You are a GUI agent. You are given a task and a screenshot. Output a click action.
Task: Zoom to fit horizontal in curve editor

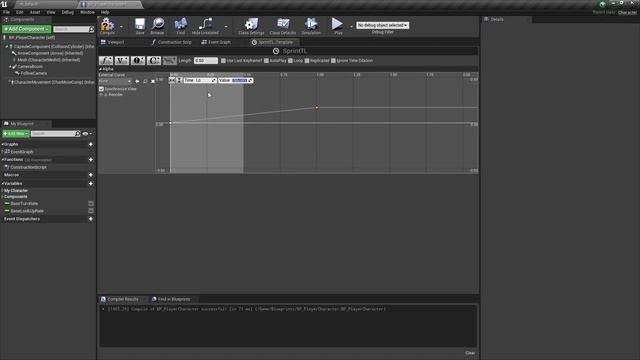click(x=172, y=80)
